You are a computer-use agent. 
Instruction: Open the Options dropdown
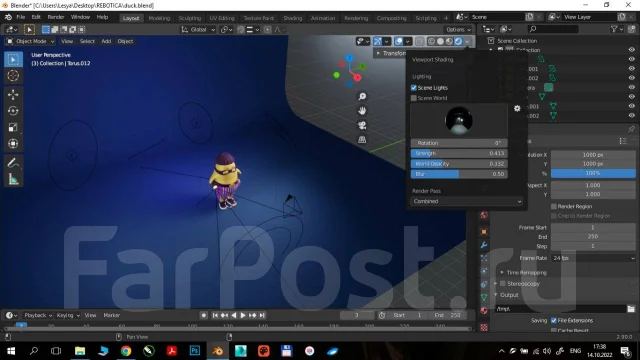pos(458,29)
